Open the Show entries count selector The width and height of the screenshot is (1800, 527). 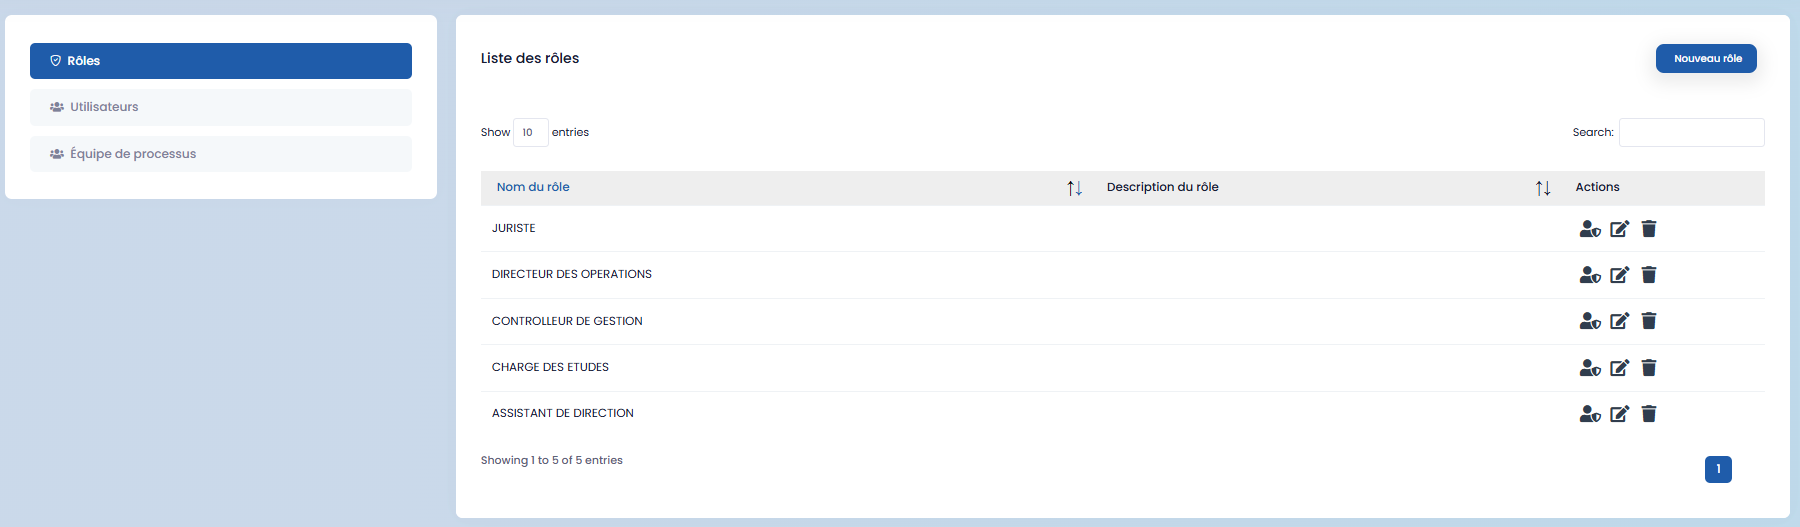[x=530, y=132]
